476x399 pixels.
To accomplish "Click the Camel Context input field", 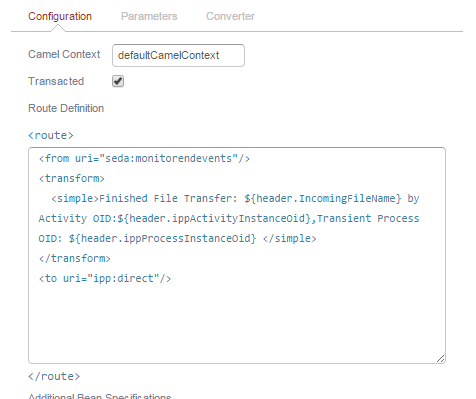I will pyautogui.click(x=178, y=55).
